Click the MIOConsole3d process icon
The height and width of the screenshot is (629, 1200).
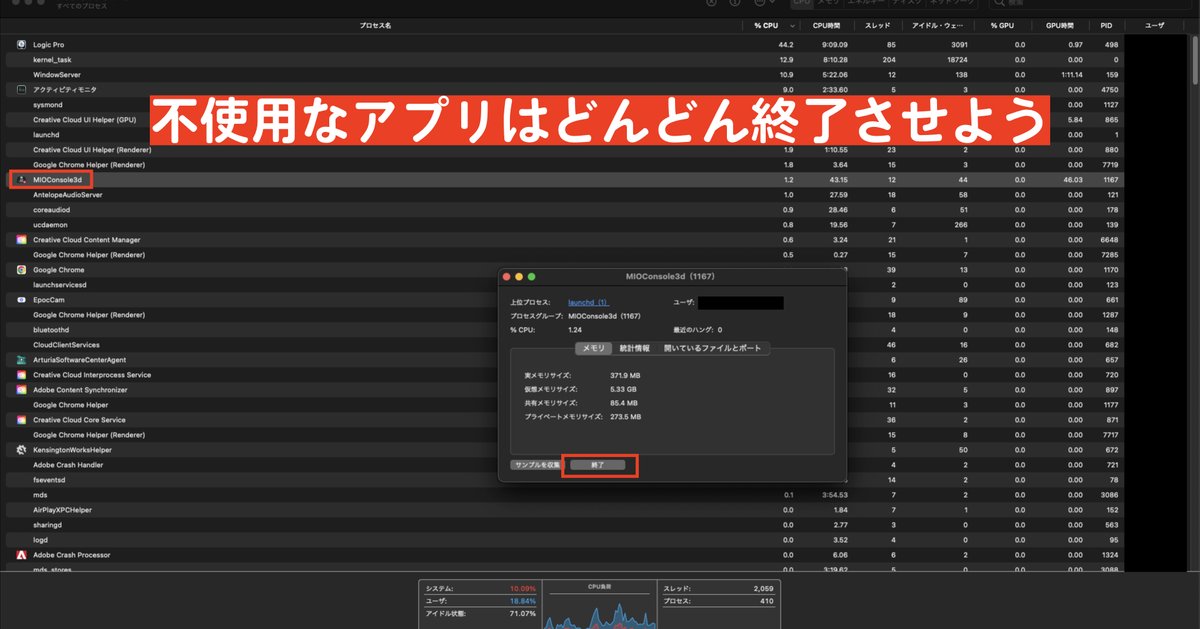click(21, 180)
